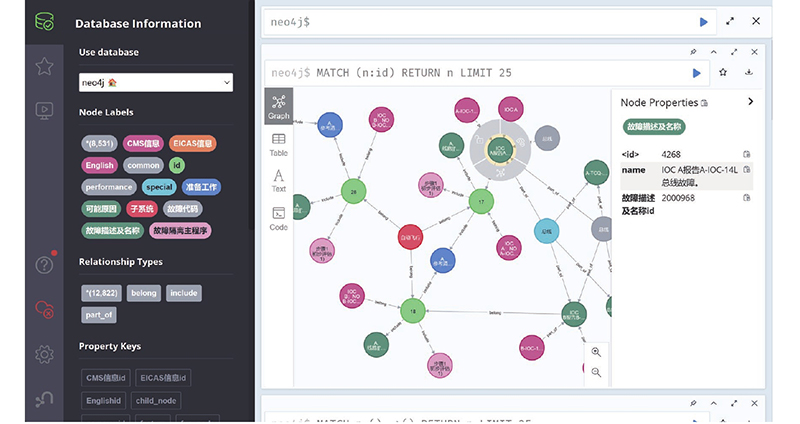Viewport: 800px width, 424px height.
Task: Open sidebar settings gear icon
Action: (44, 354)
